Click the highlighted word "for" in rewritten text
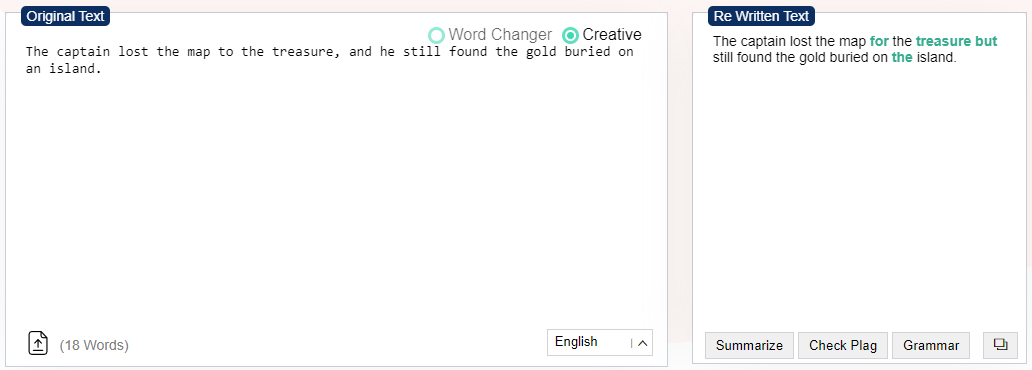 pyautogui.click(x=879, y=41)
